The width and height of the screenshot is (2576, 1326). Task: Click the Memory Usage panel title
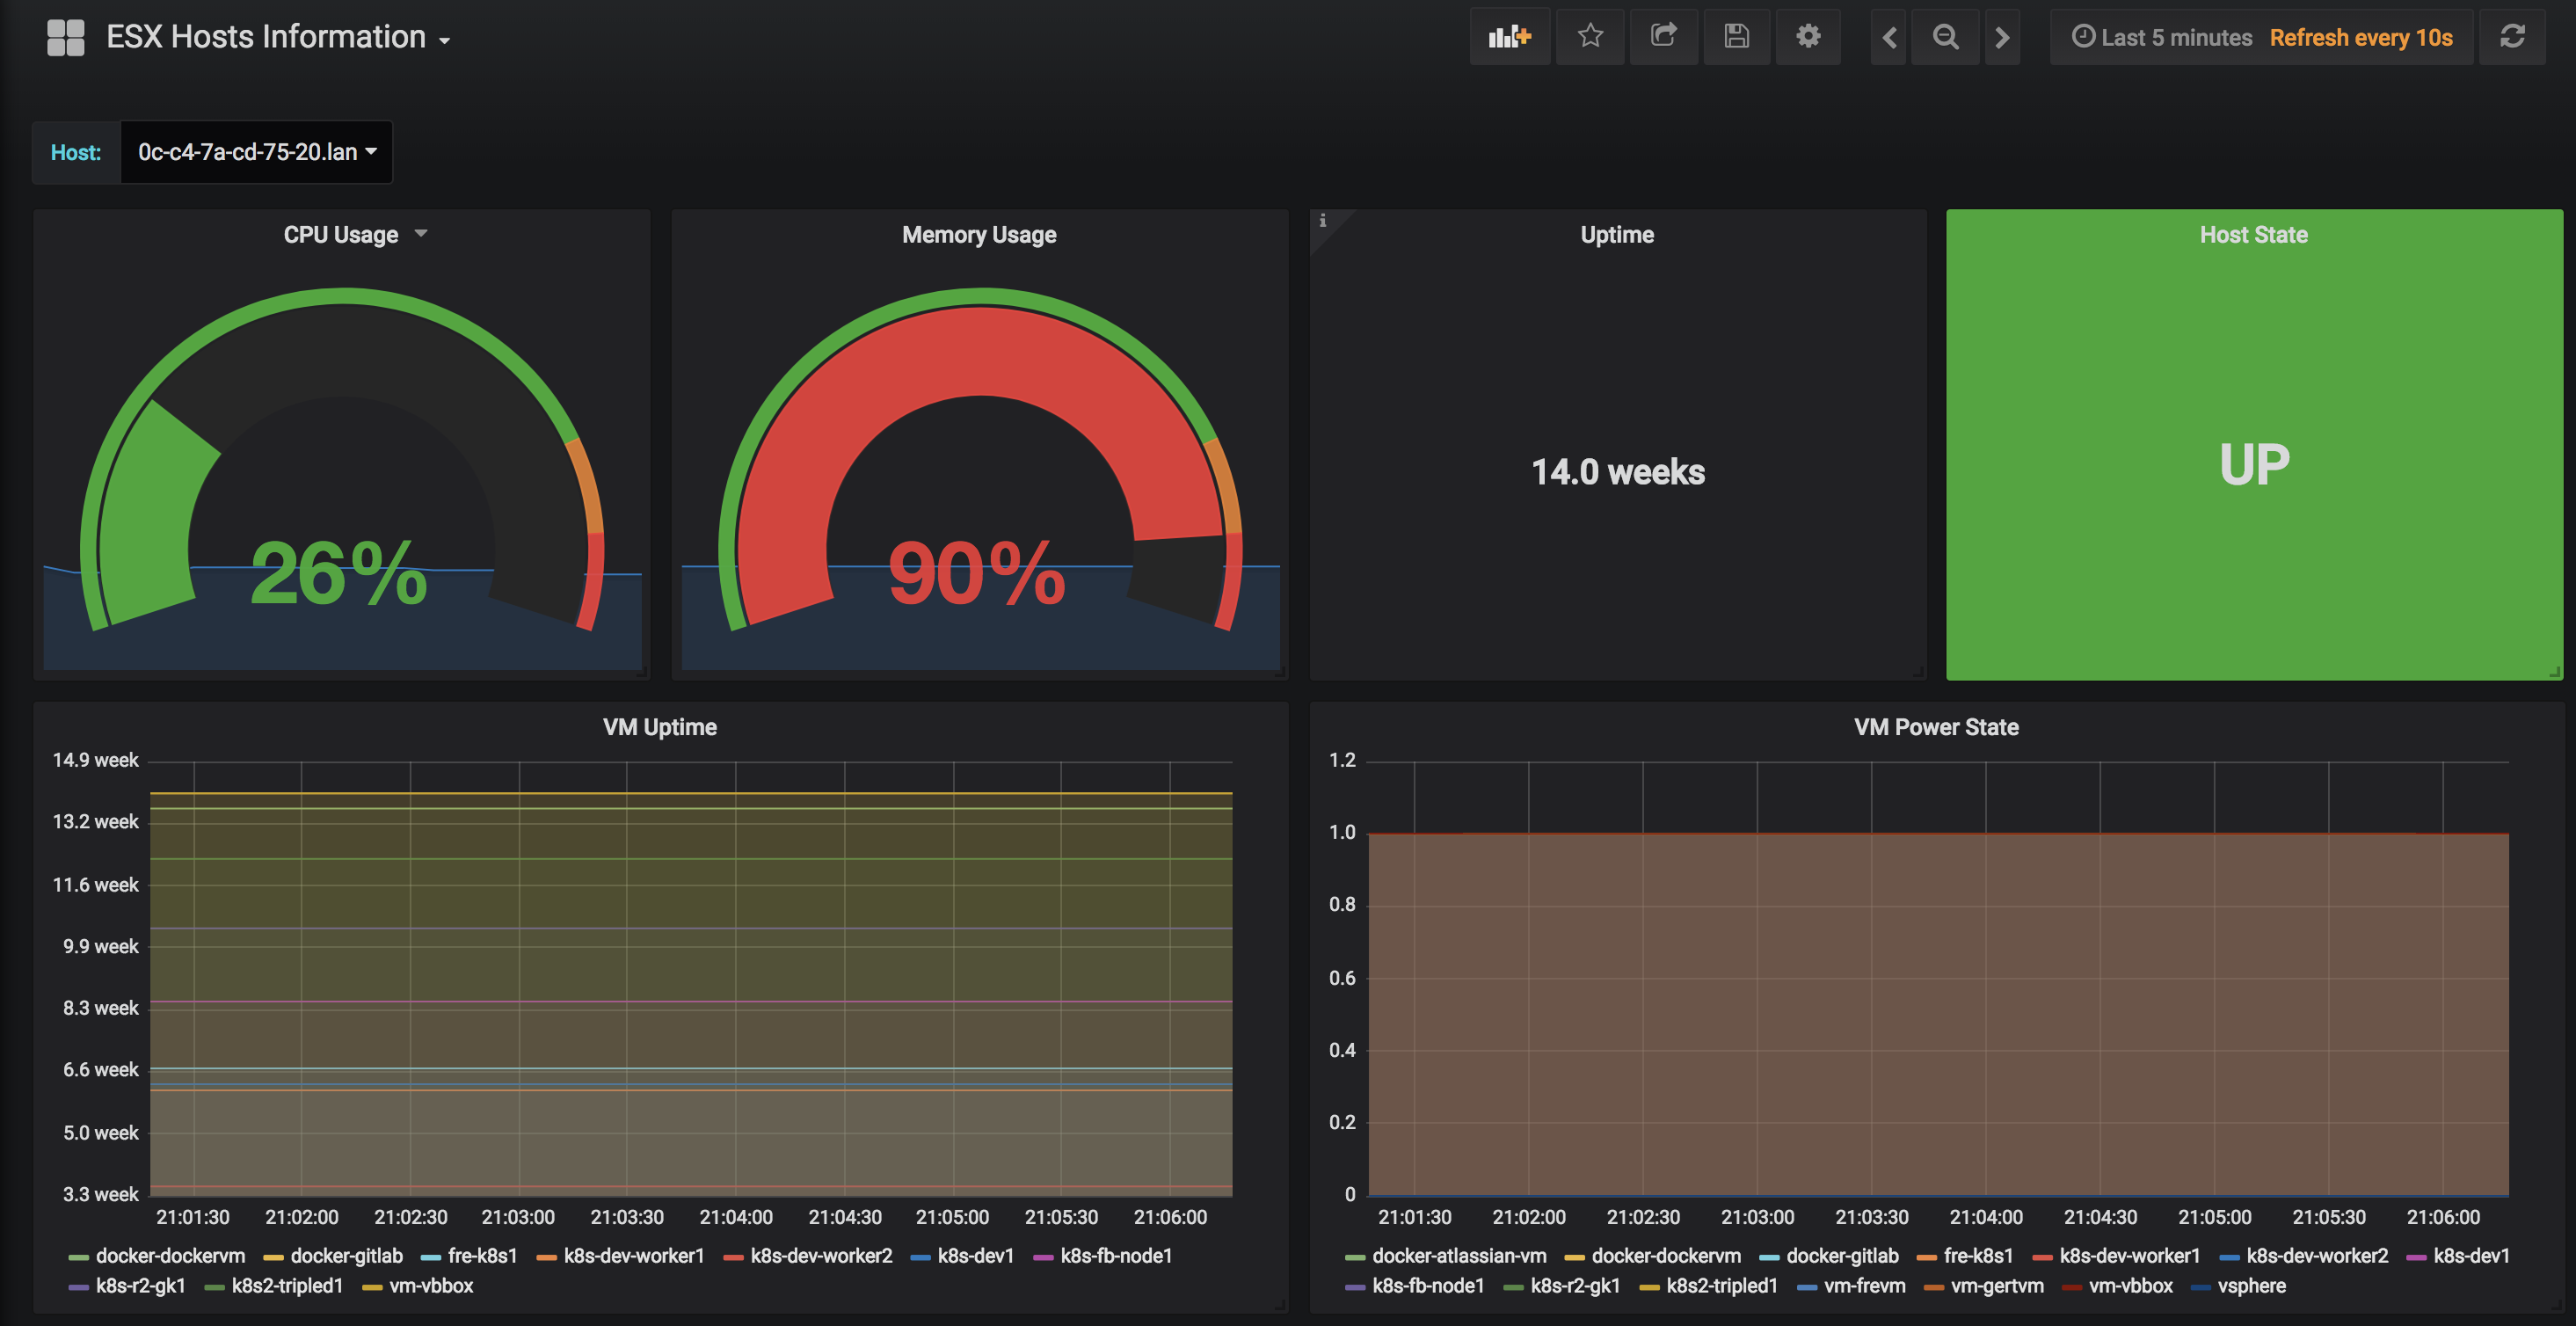click(x=978, y=235)
